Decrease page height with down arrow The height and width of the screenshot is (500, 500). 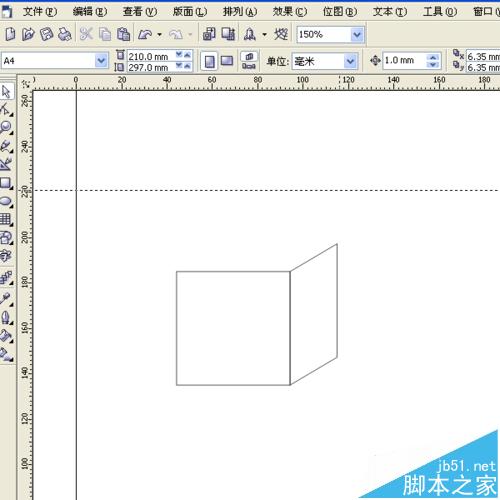point(179,66)
